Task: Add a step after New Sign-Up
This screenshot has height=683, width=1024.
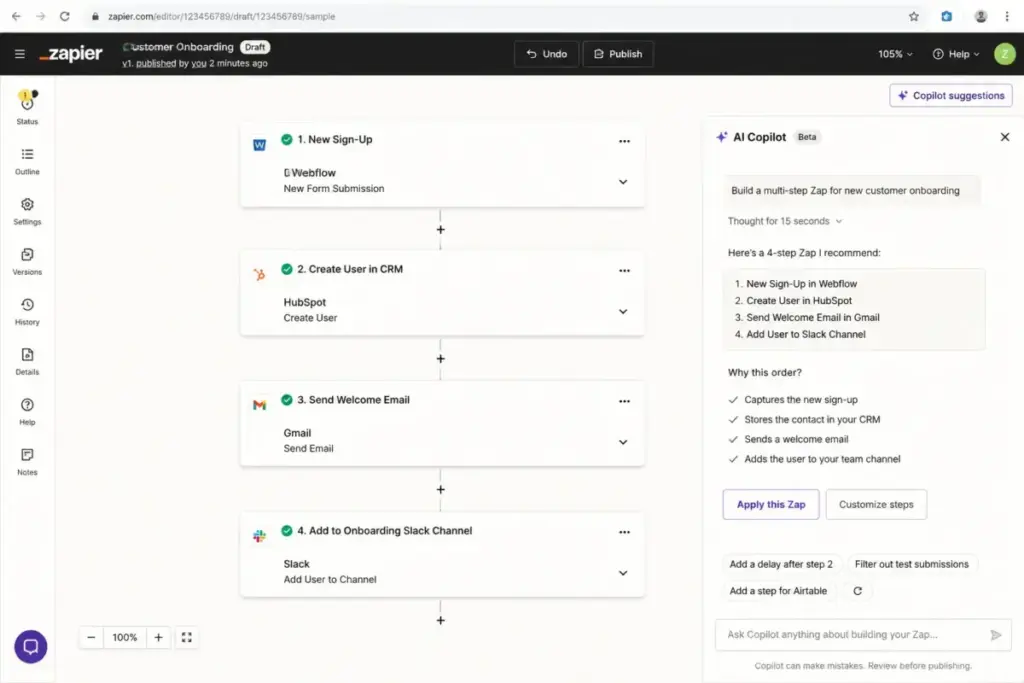Action: pos(441,229)
